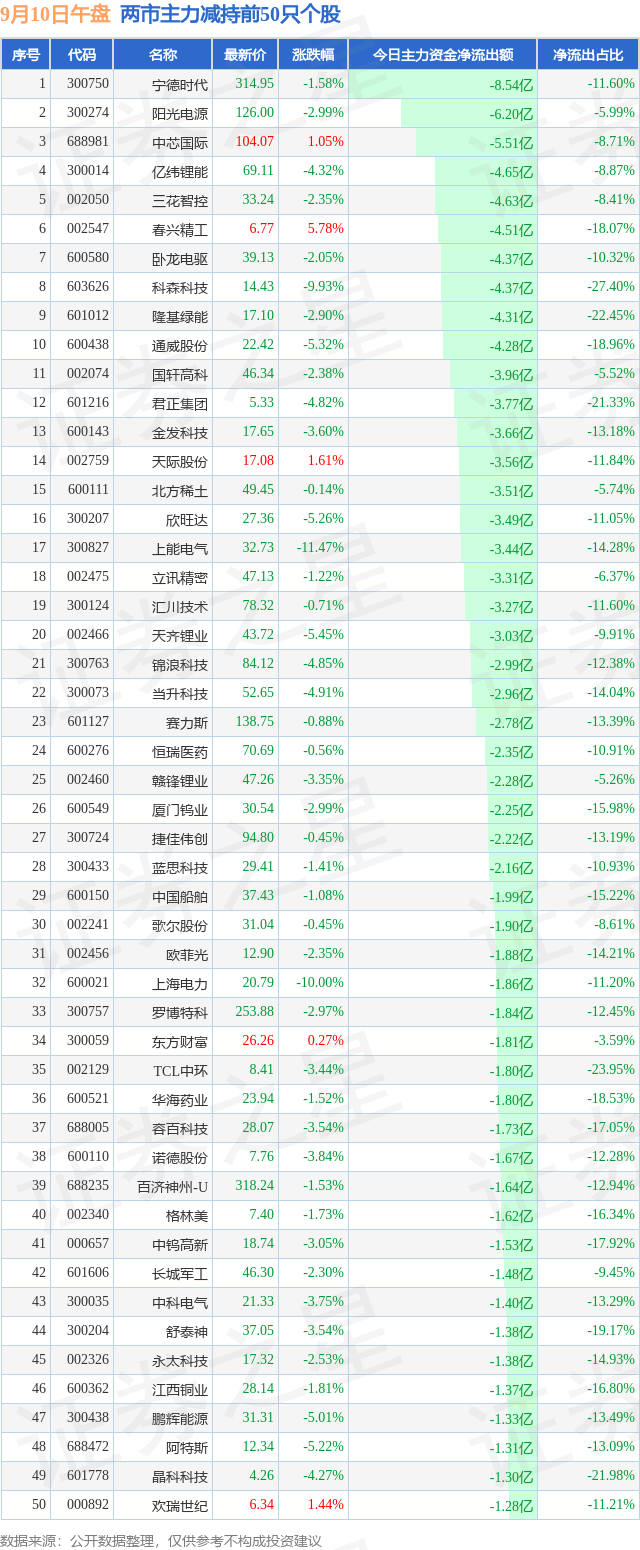Select the stock name 诺德股份
The image size is (640, 1550).
click(180, 1158)
